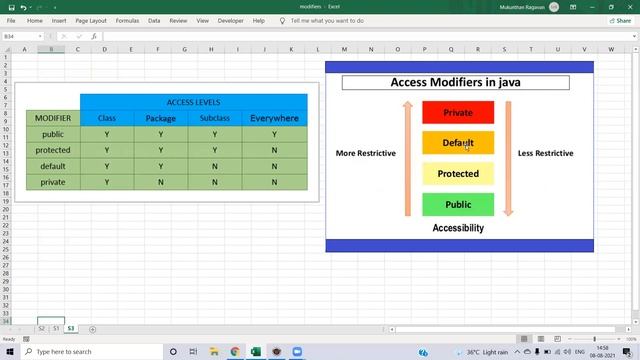640x360 pixels.
Task: Click the ACCESS LEVELS header cell
Action: click(193, 102)
